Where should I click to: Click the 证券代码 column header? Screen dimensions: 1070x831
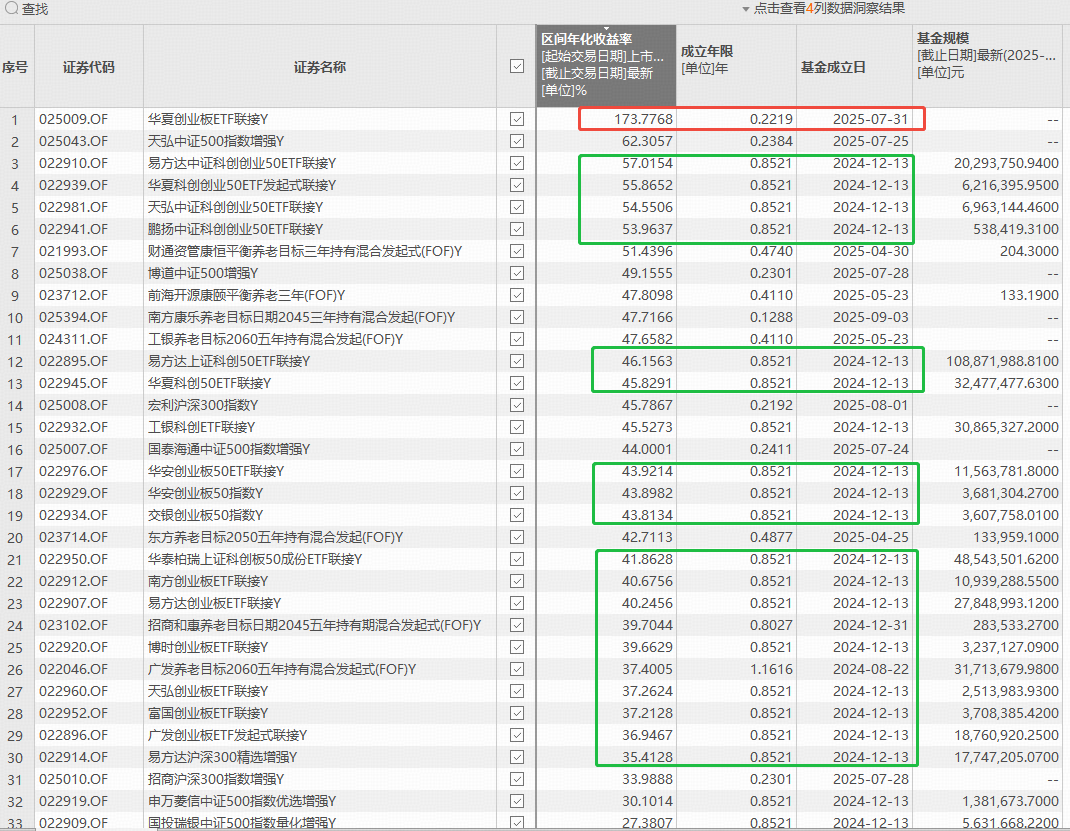coord(89,67)
